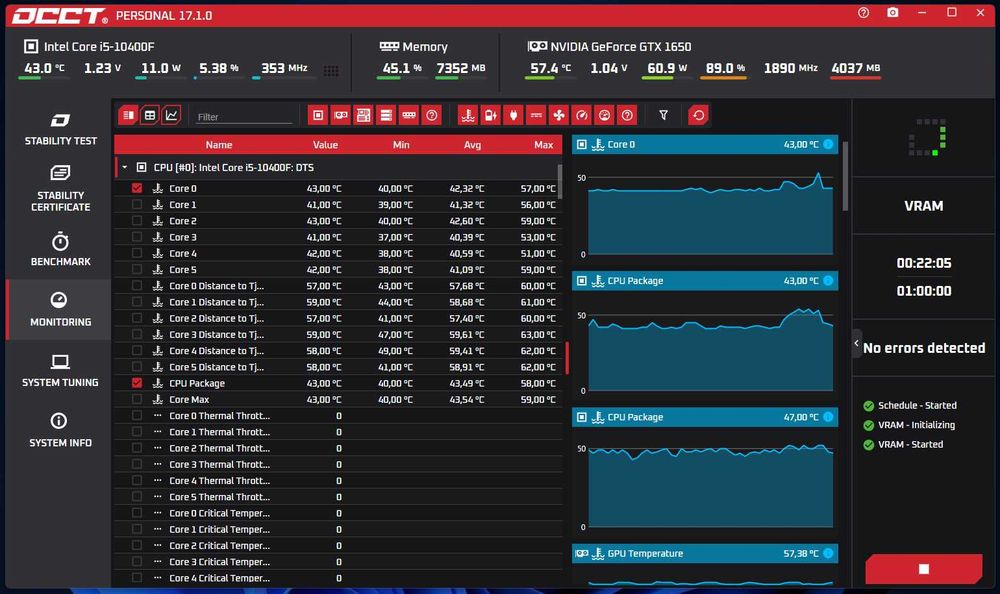This screenshot has width=1000, height=594.
Task: Switch to the split table-and-graph view
Action: click(x=128, y=115)
